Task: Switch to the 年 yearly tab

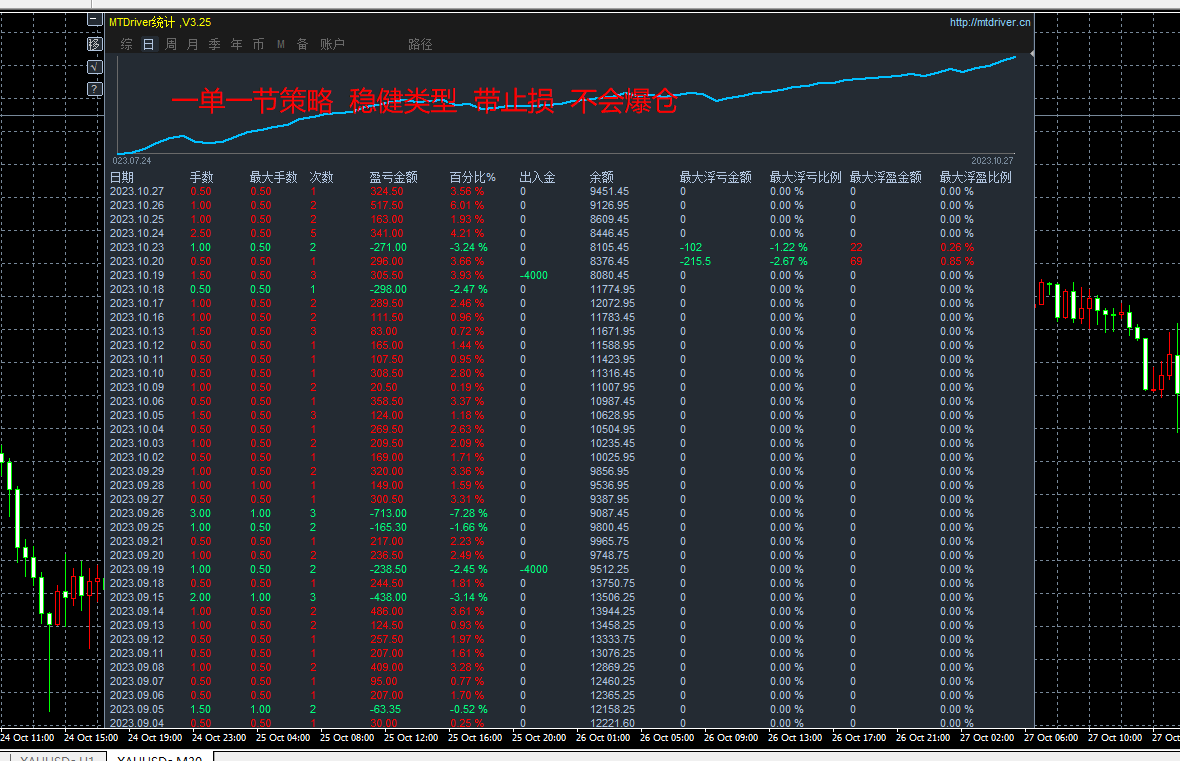Action: tap(236, 44)
